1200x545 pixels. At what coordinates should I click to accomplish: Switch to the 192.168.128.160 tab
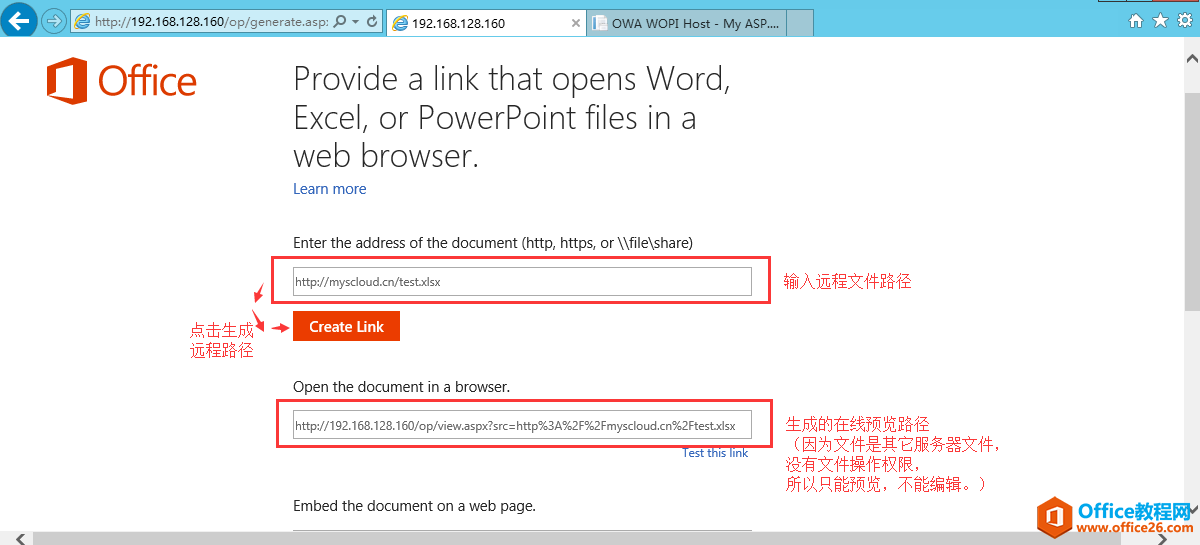pos(487,23)
